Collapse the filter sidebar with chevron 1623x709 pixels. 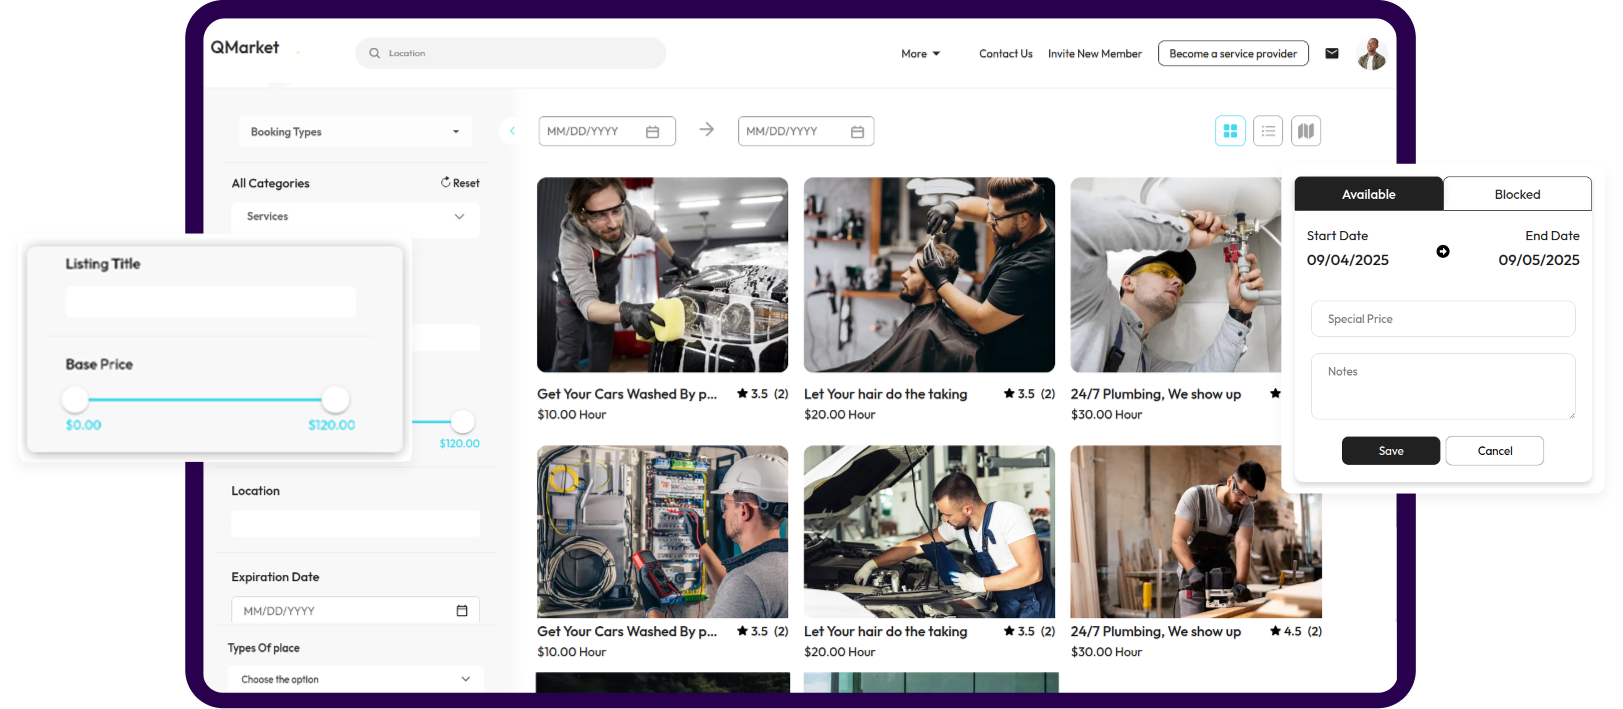click(x=512, y=131)
